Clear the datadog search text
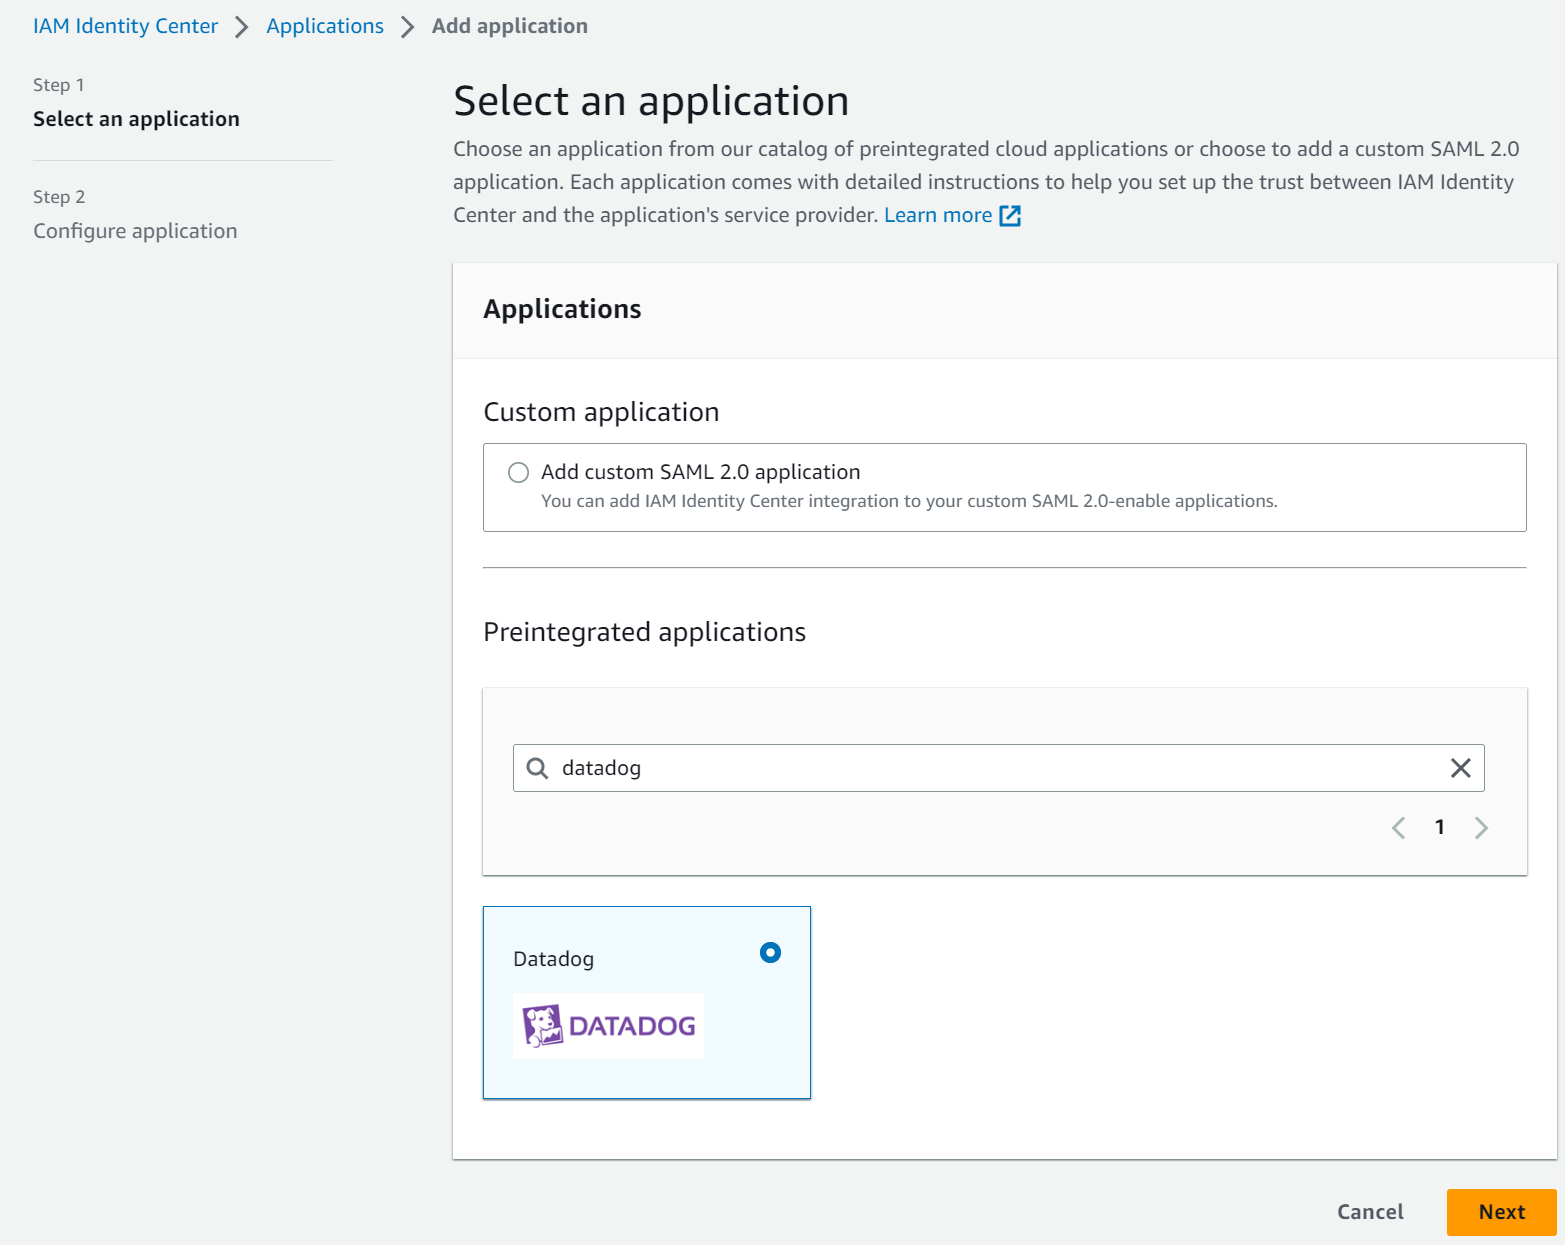Image resolution: width=1565 pixels, height=1245 pixels. point(1460,768)
